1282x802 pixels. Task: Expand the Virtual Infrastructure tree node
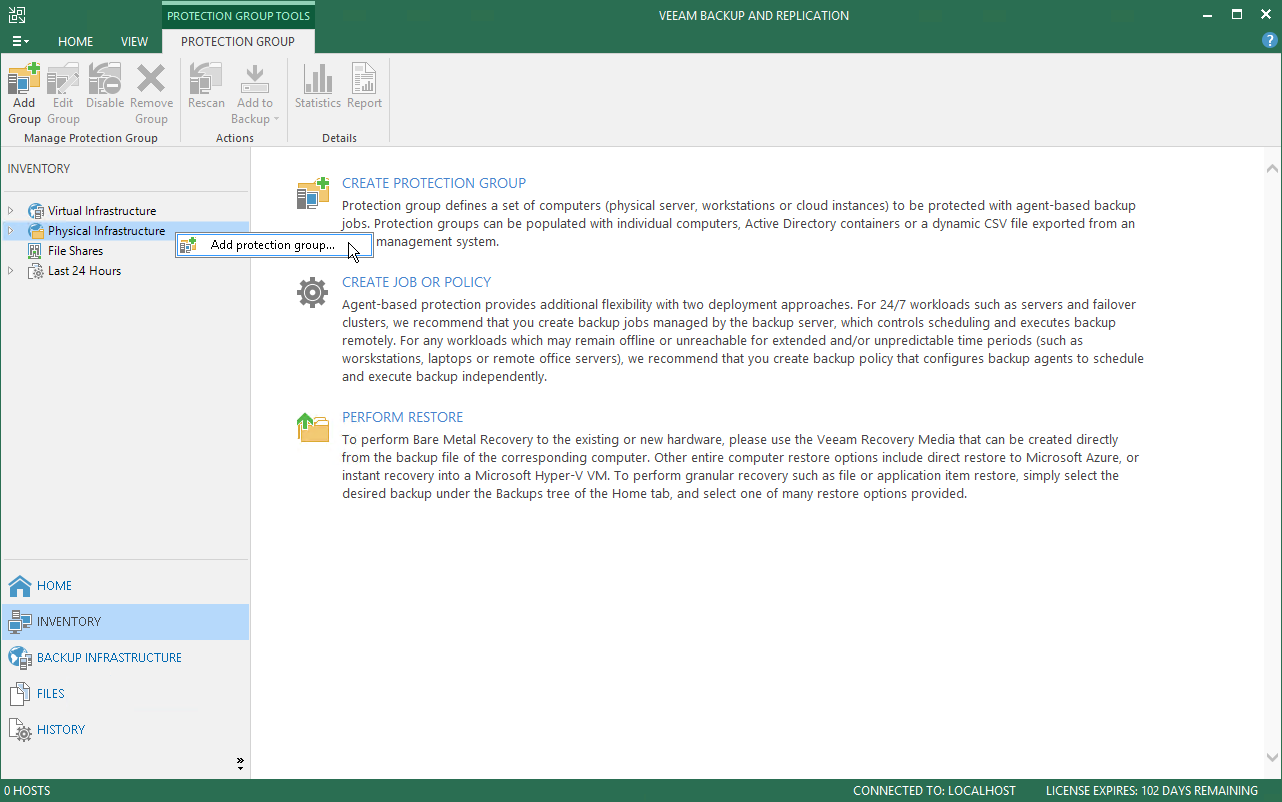[11, 211]
